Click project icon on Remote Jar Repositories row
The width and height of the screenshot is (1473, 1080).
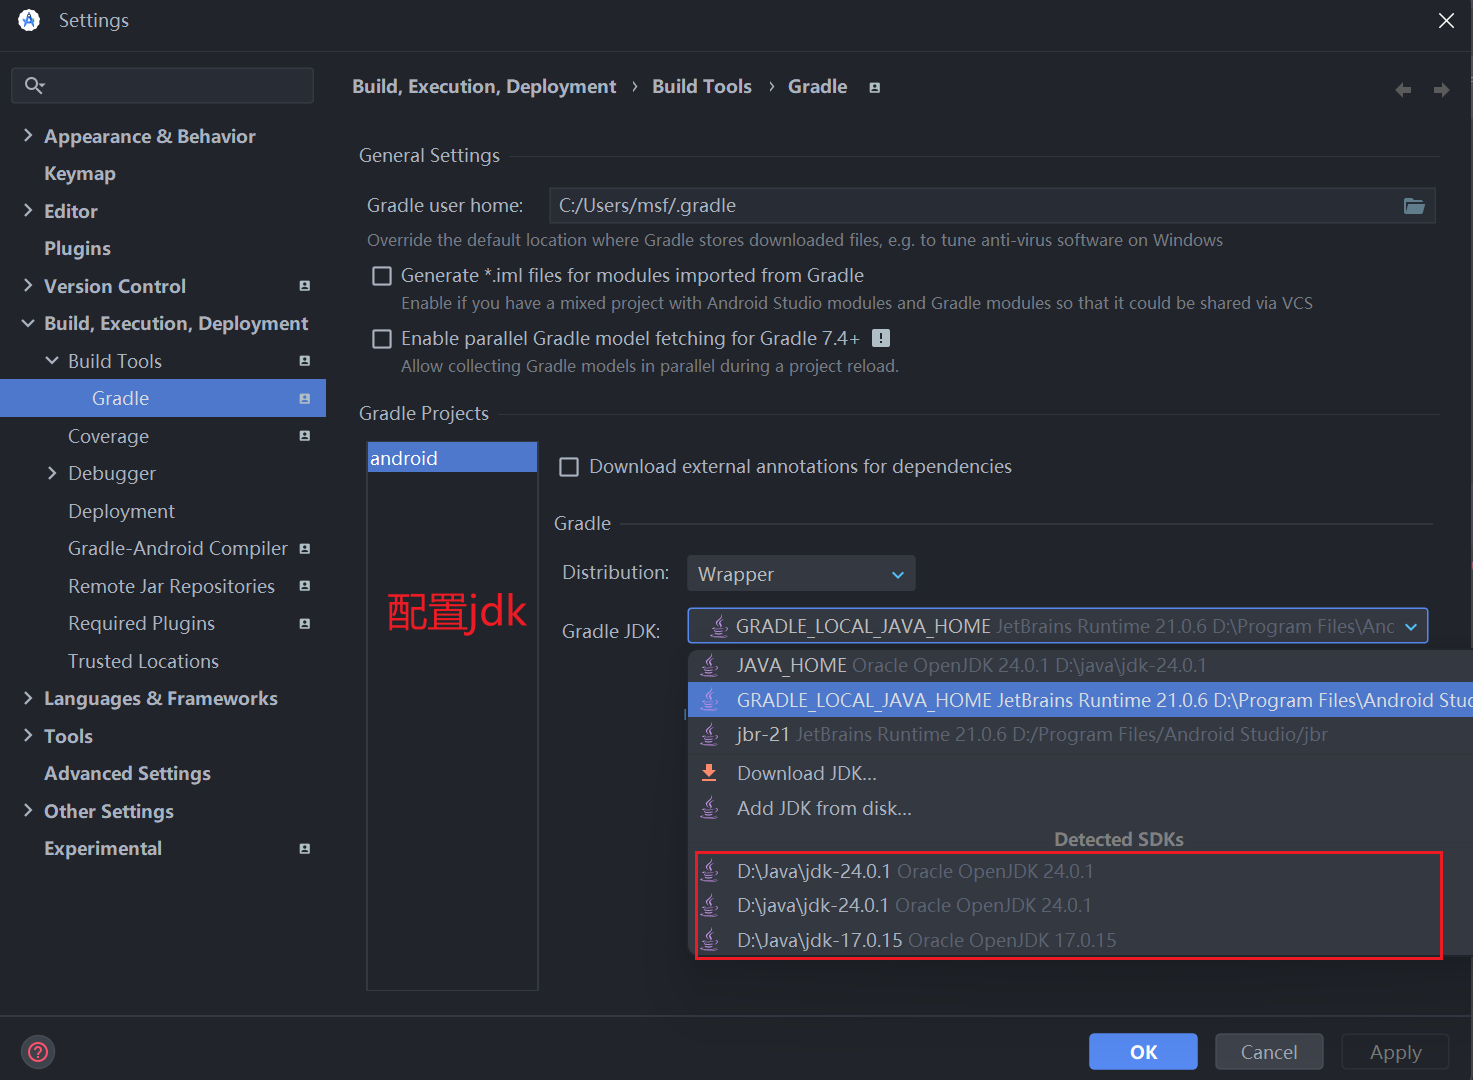[x=305, y=586]
